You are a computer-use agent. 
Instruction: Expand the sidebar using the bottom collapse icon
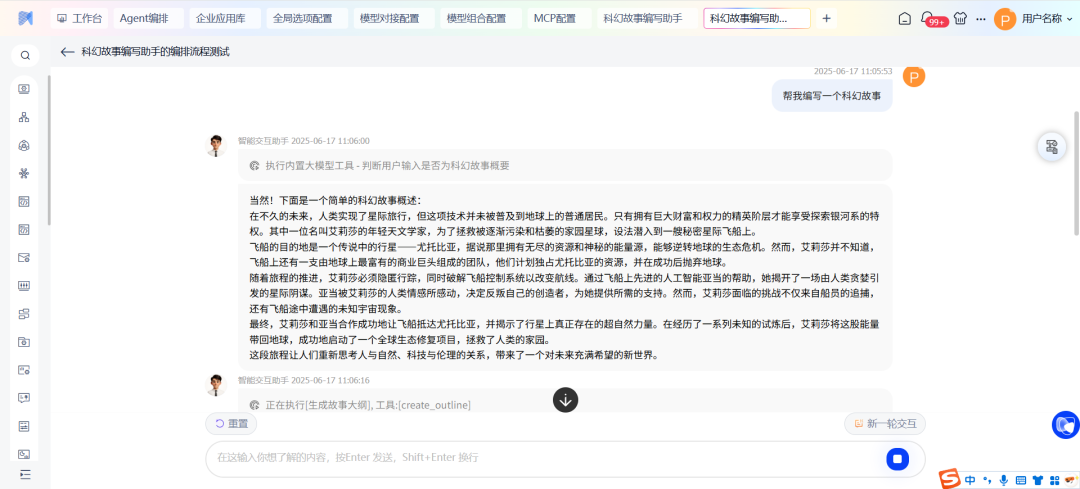(x=25, y=474)
